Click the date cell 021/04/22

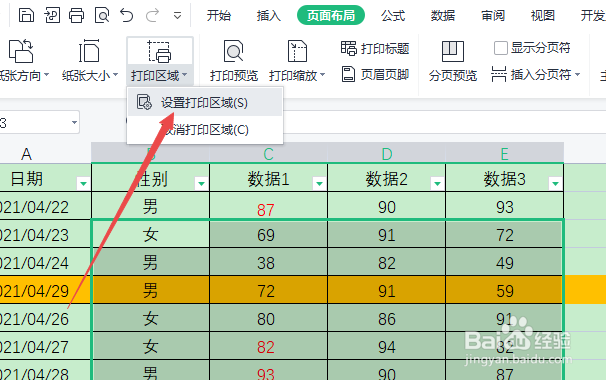tap(45, 206)
